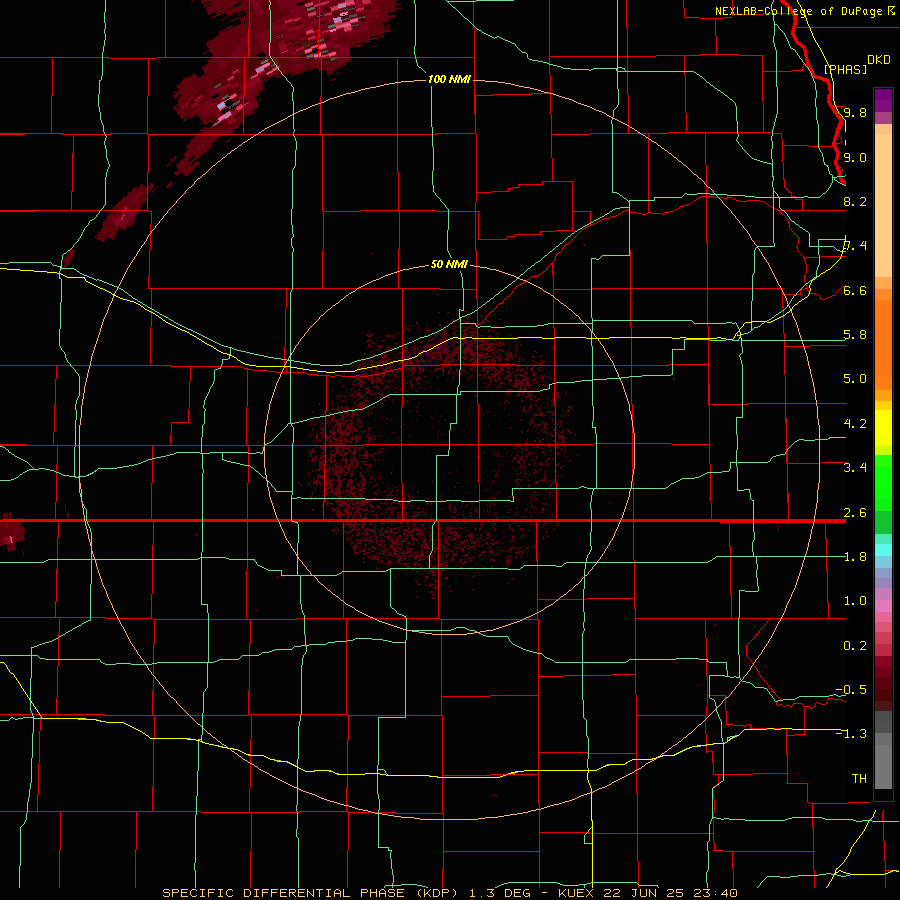
Task: Select the purple segment at the top of the color bar
Action: (883, 100)
